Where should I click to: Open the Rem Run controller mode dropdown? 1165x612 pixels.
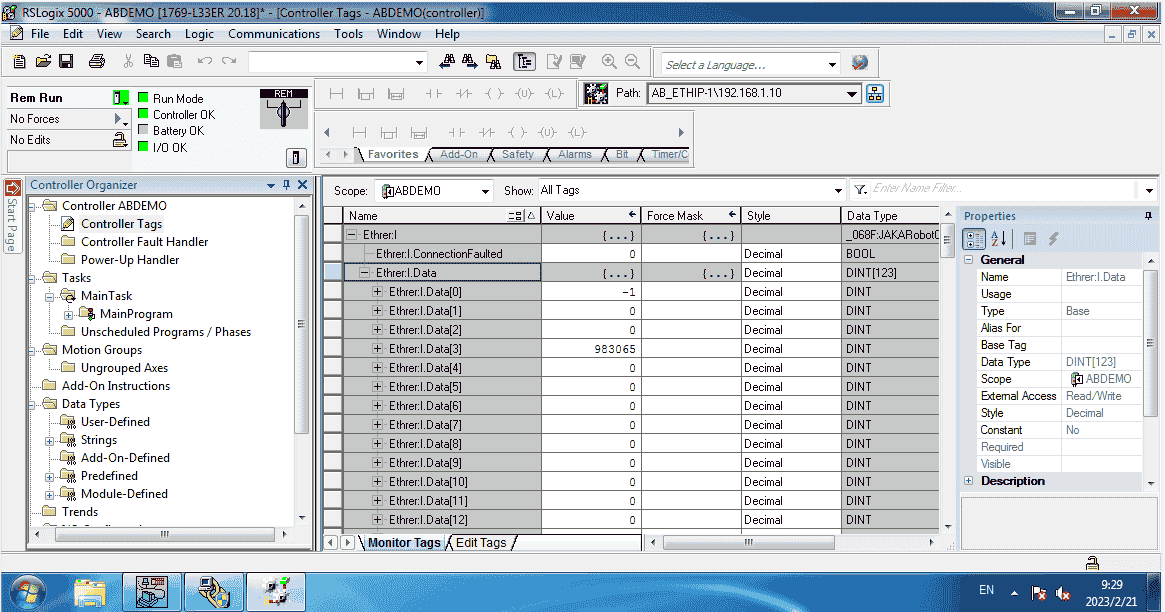tap(120, 98)
